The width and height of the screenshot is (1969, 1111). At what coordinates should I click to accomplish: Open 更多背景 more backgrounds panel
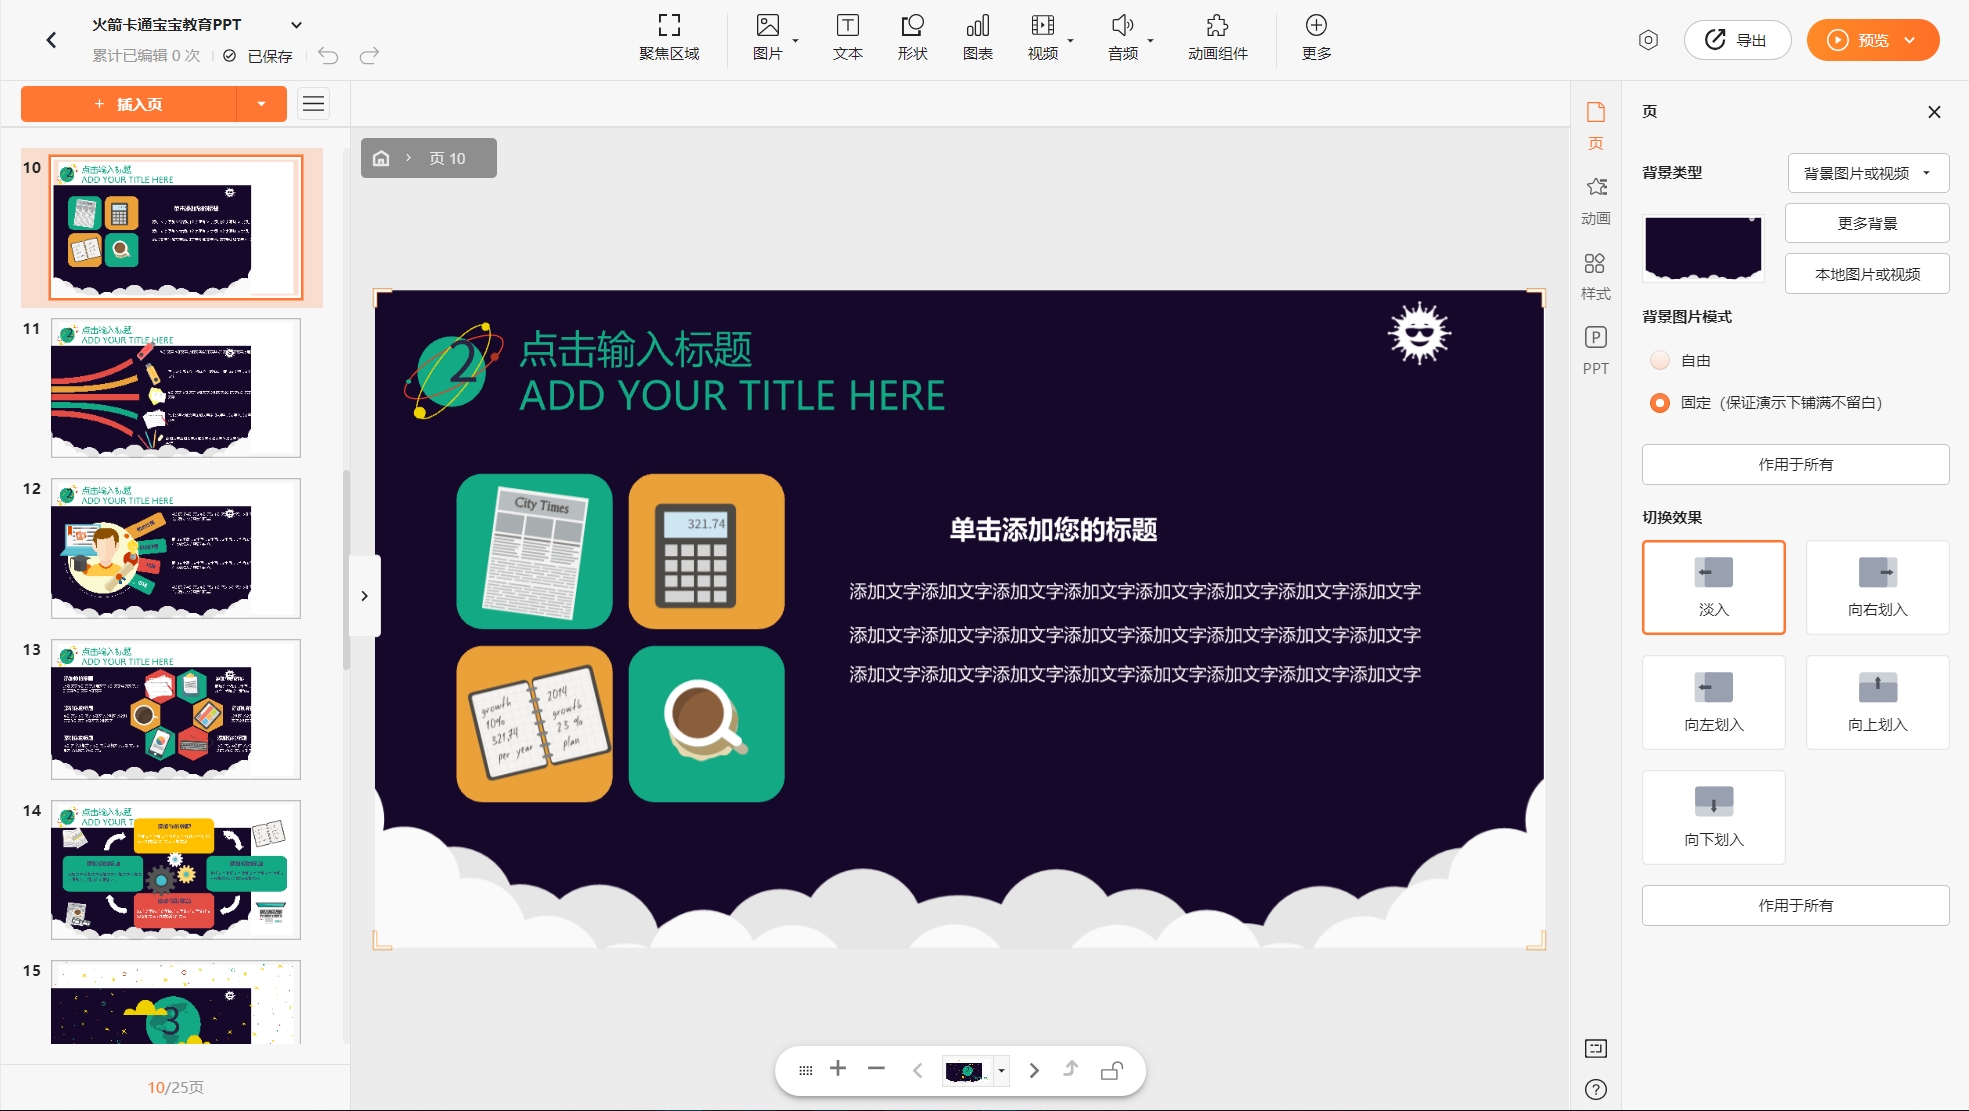point(1866,223)
